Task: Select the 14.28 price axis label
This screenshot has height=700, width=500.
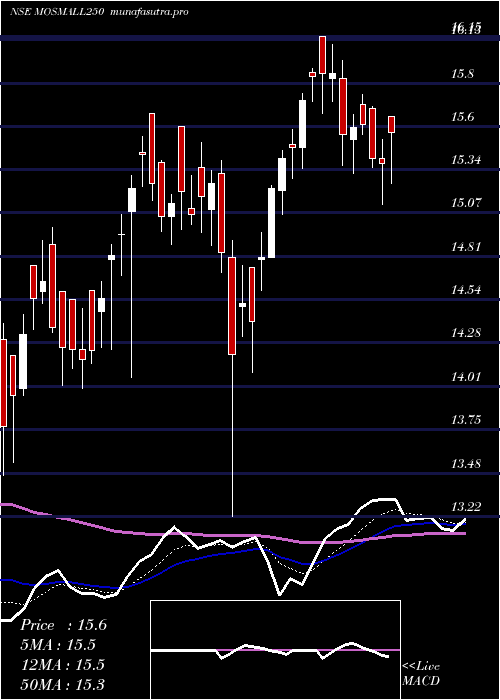Action: pyautogui.click(x=466, y=333)
